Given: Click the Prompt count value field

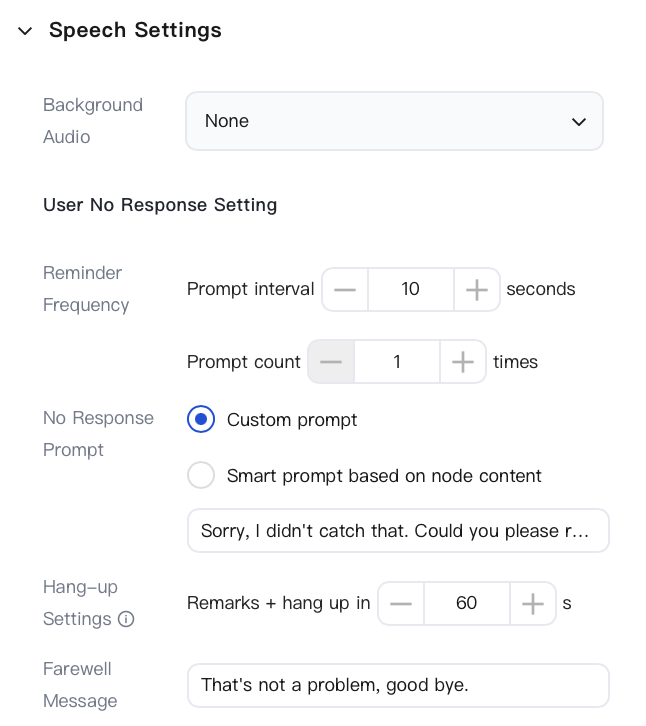Looking at the screenshot, I should click(397, 362).
